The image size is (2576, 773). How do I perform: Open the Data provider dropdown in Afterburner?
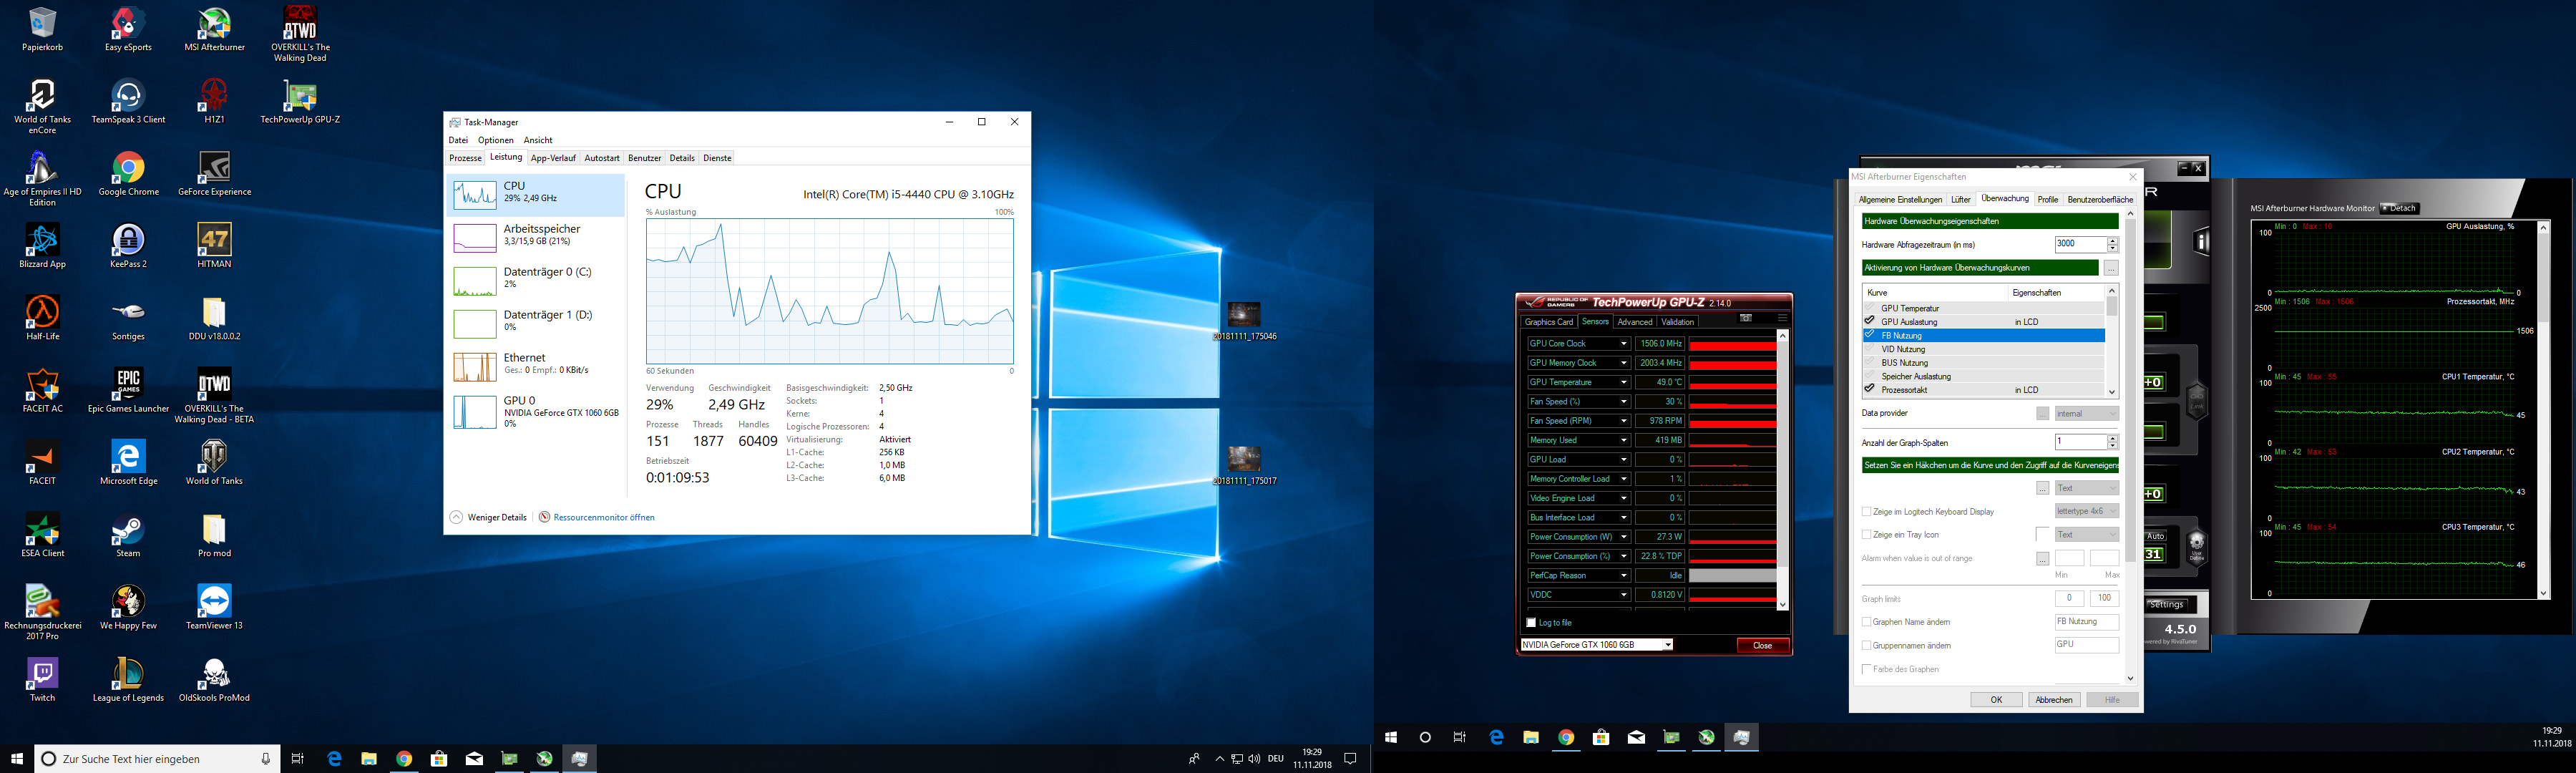coord(2086,412)
